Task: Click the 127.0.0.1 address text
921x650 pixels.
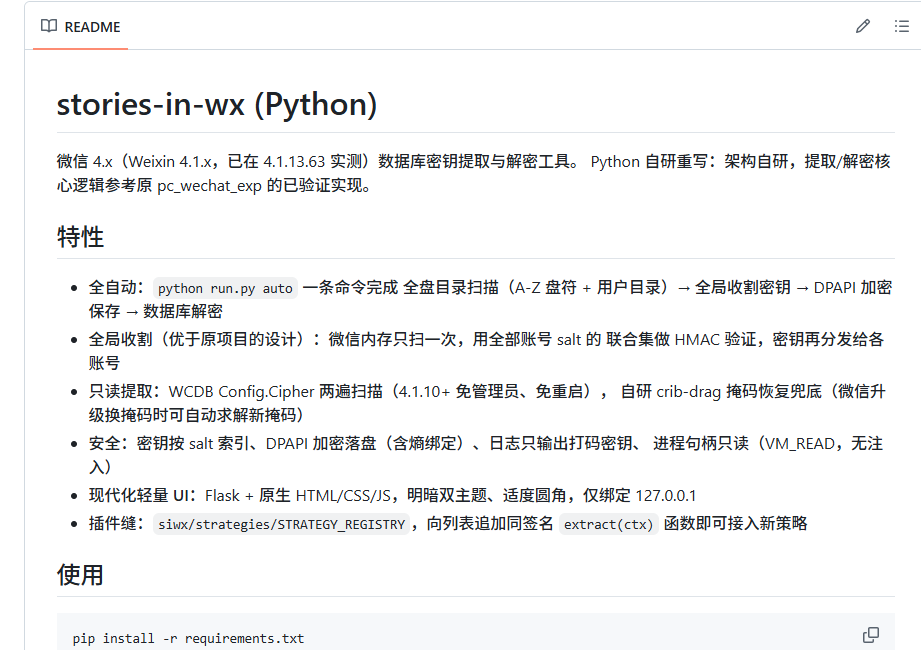Action: click(x=665, y=496)
